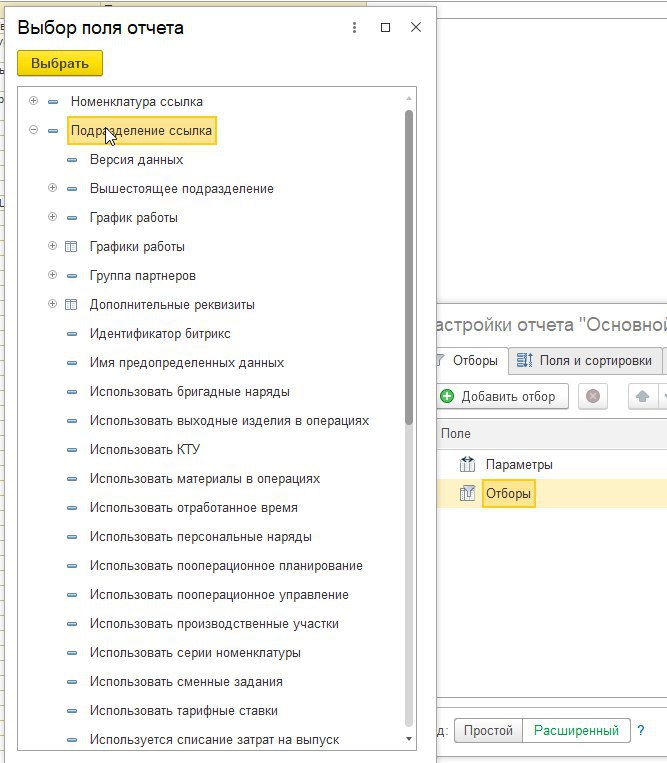667x763 pixels.
Task: Expand Дополнительные реквизиты node
Action: click(53, 304)
